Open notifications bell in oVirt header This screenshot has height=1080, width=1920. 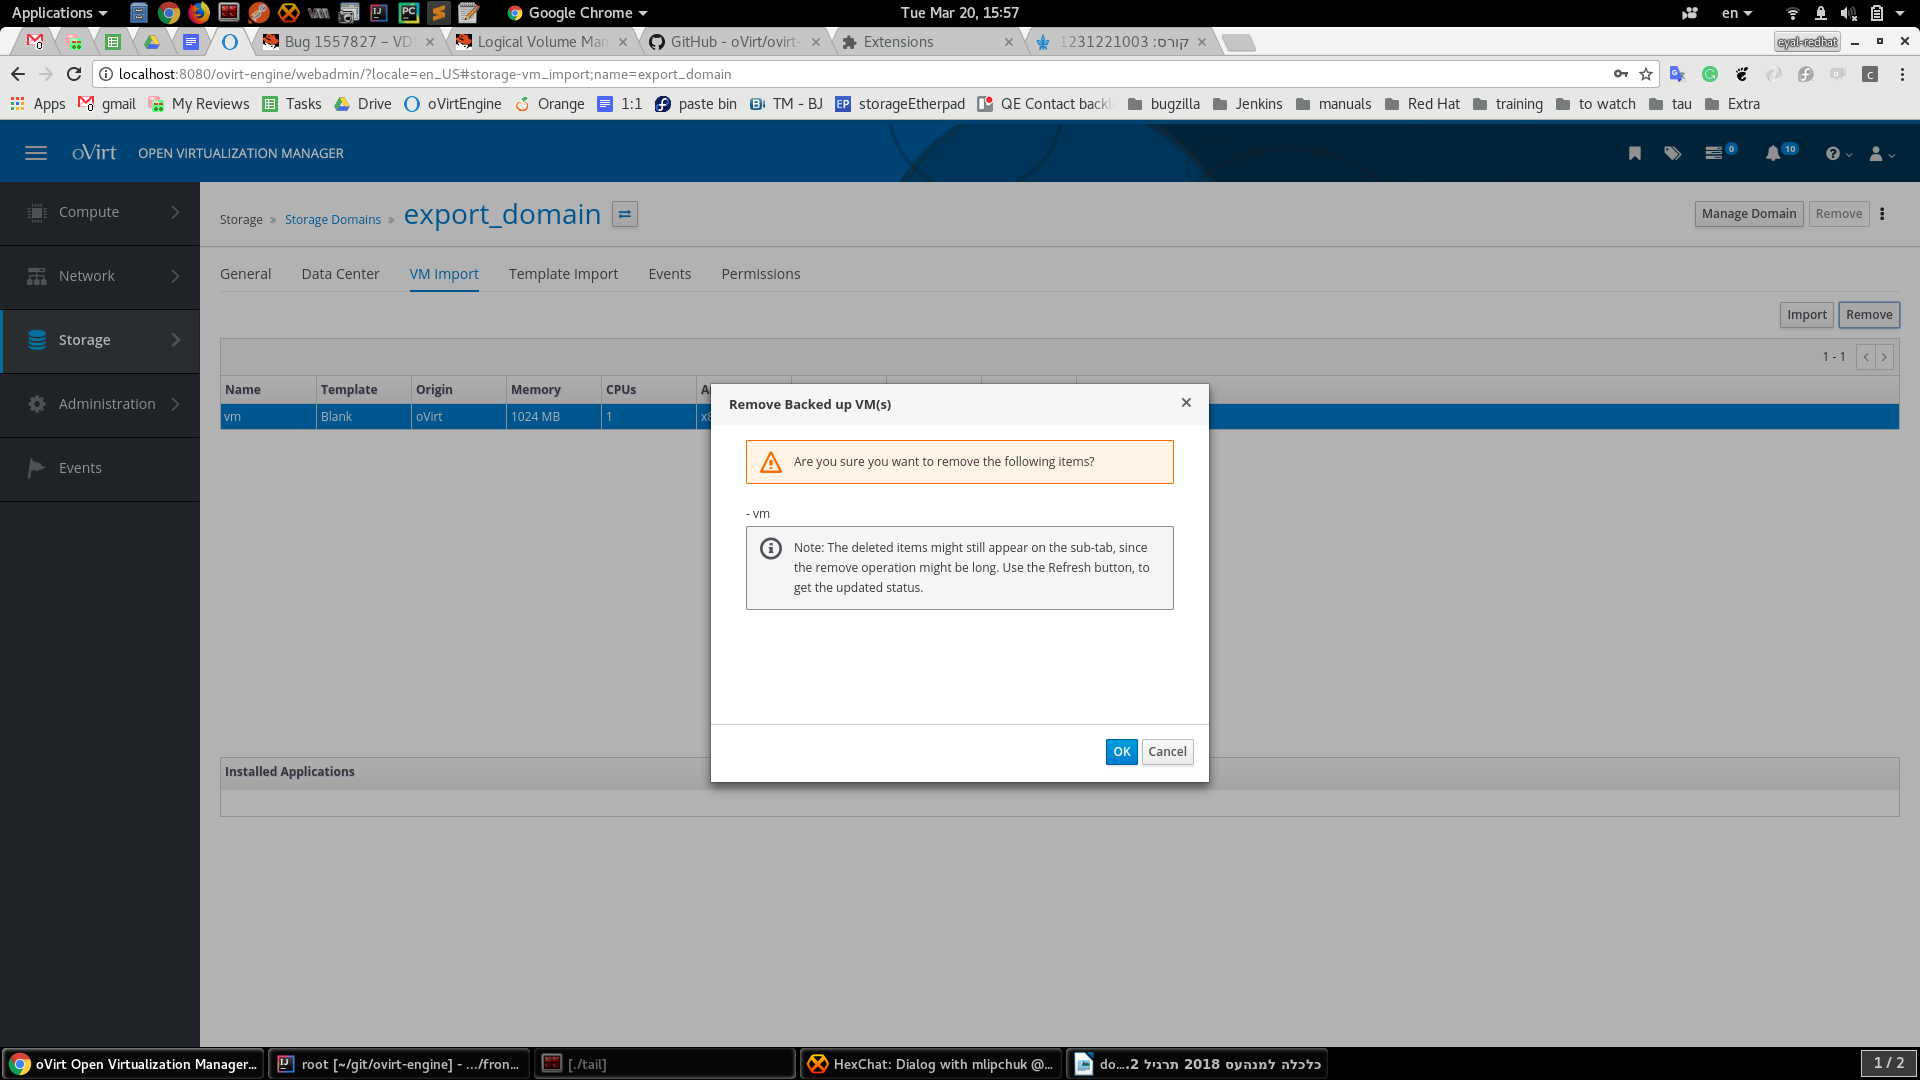pos(1772,153)
